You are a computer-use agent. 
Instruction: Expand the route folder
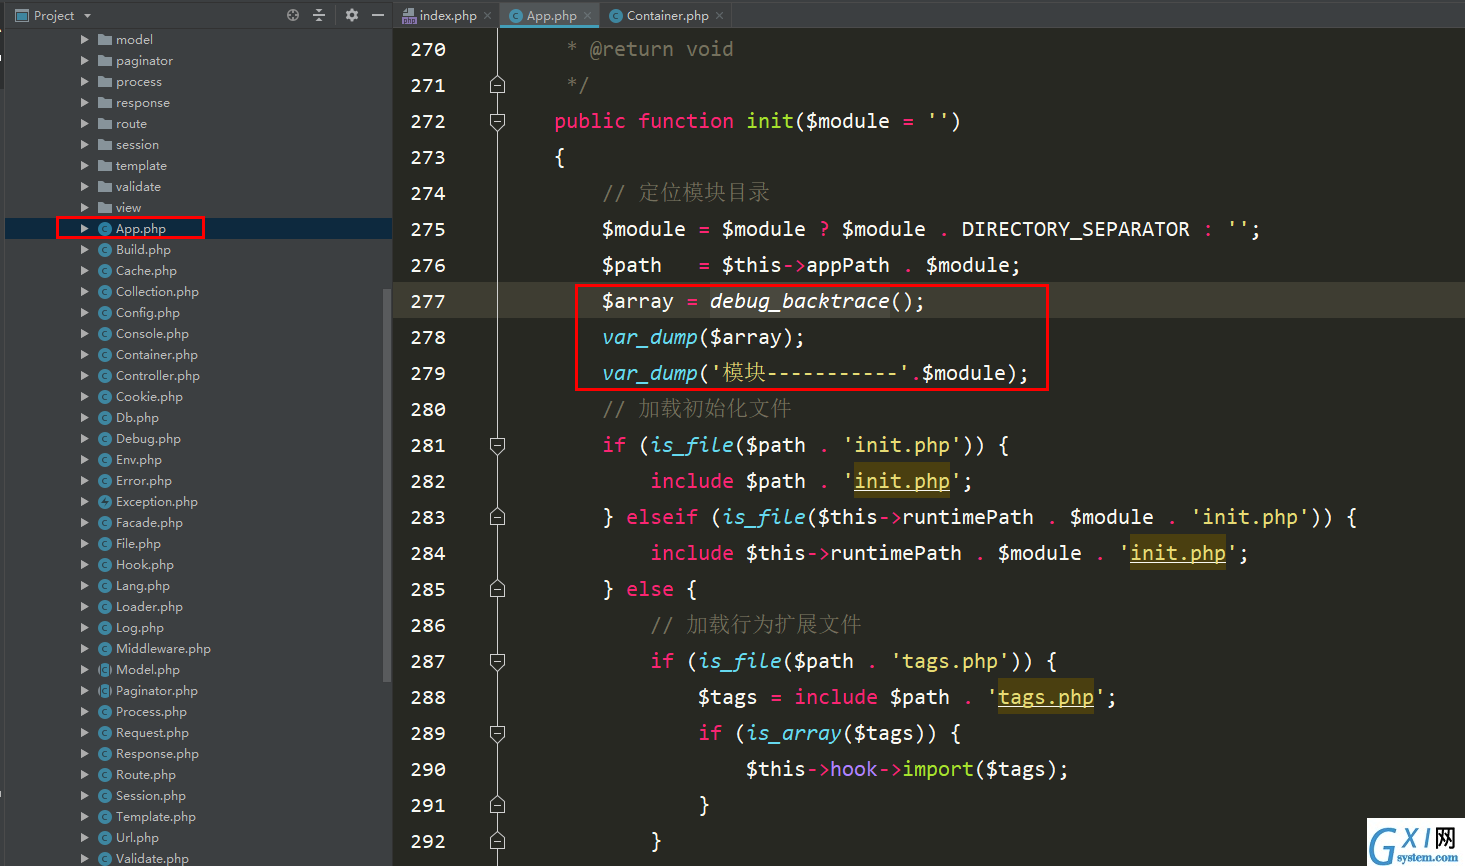click(85, 124)
